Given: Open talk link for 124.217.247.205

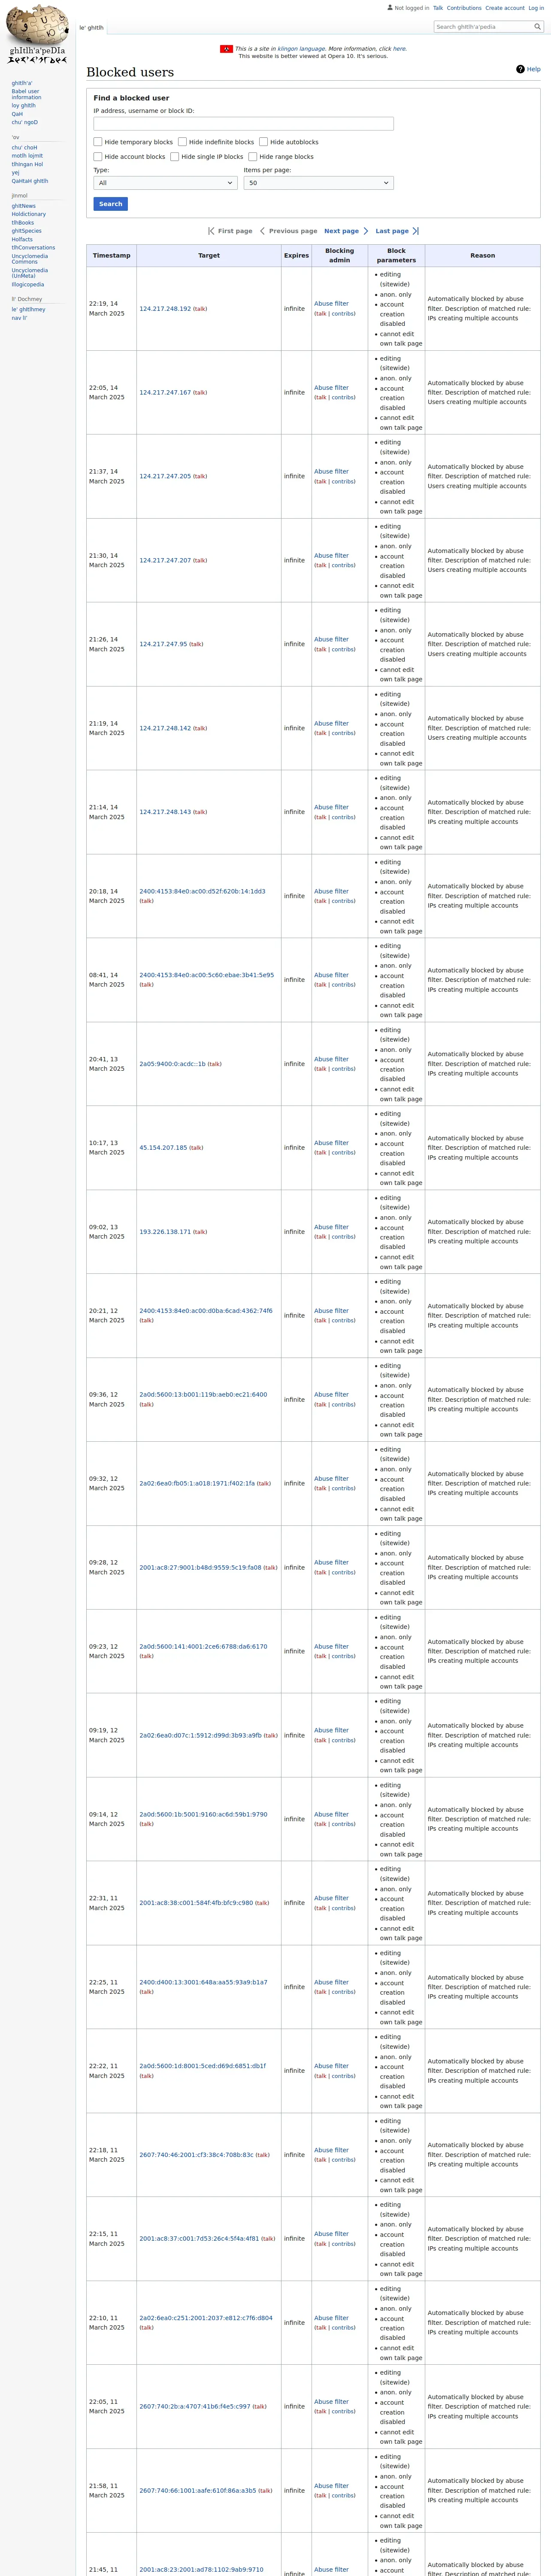Looking at the screenshot, I should click(x=200, y=477).
